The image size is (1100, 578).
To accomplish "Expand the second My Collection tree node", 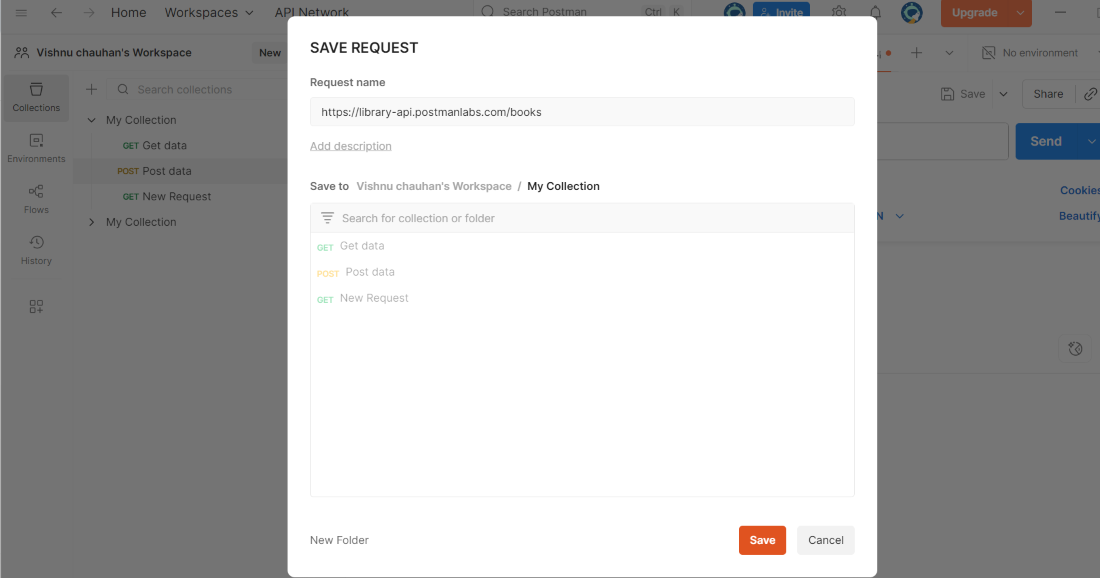I will click(91, 222).
